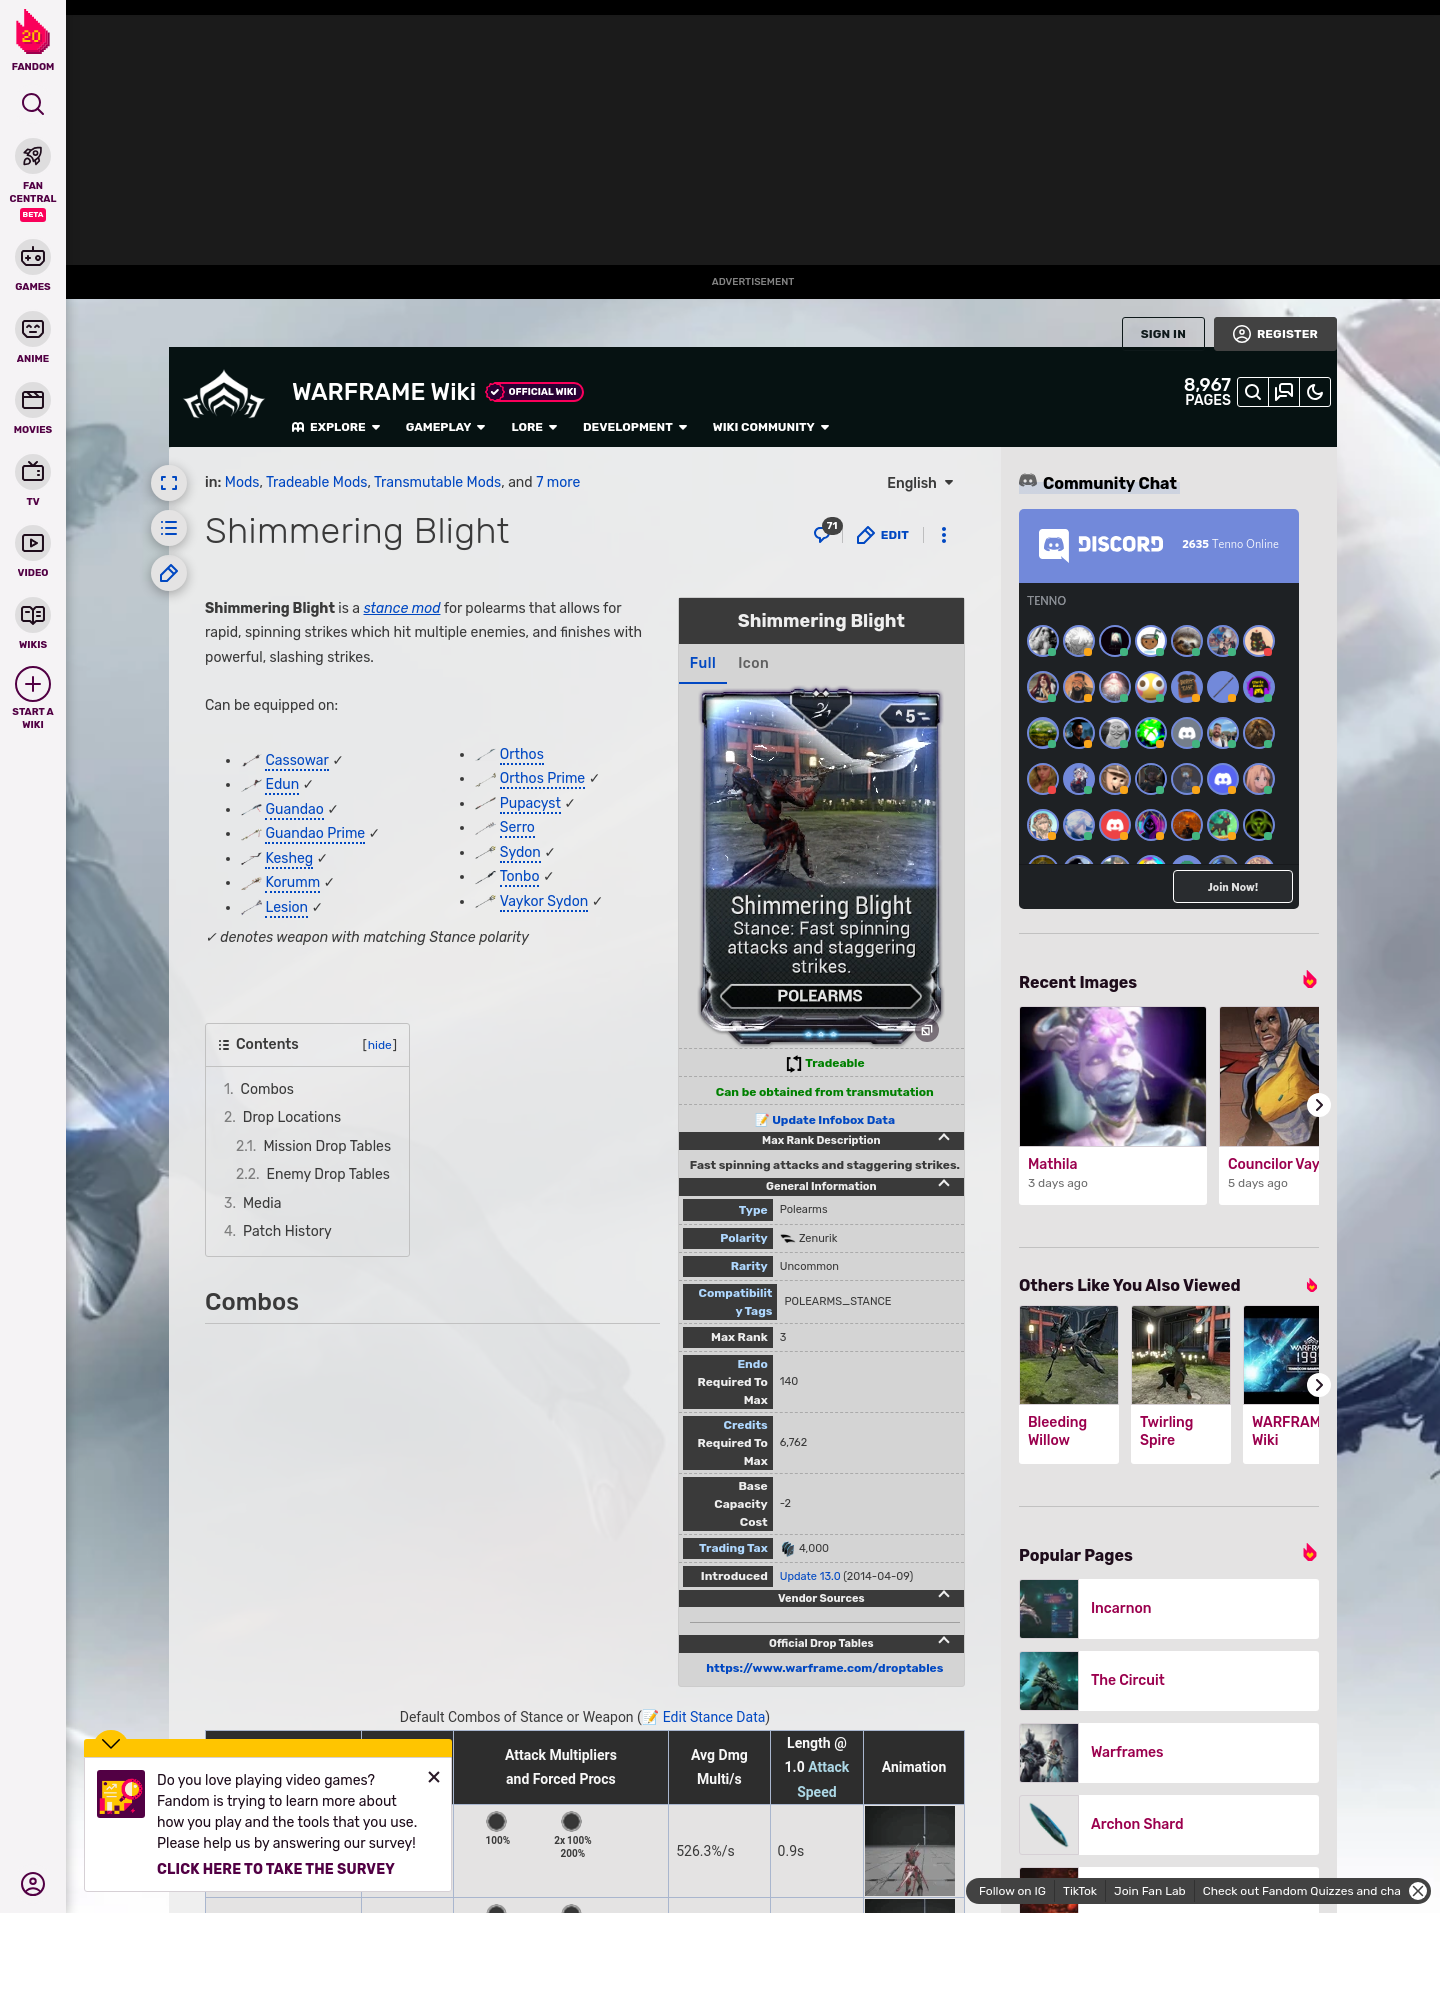Image resolution: width=1440 pixels, height=2000 pixels.
Task: Switch to the Full image tab
Action: click(703, 663)
